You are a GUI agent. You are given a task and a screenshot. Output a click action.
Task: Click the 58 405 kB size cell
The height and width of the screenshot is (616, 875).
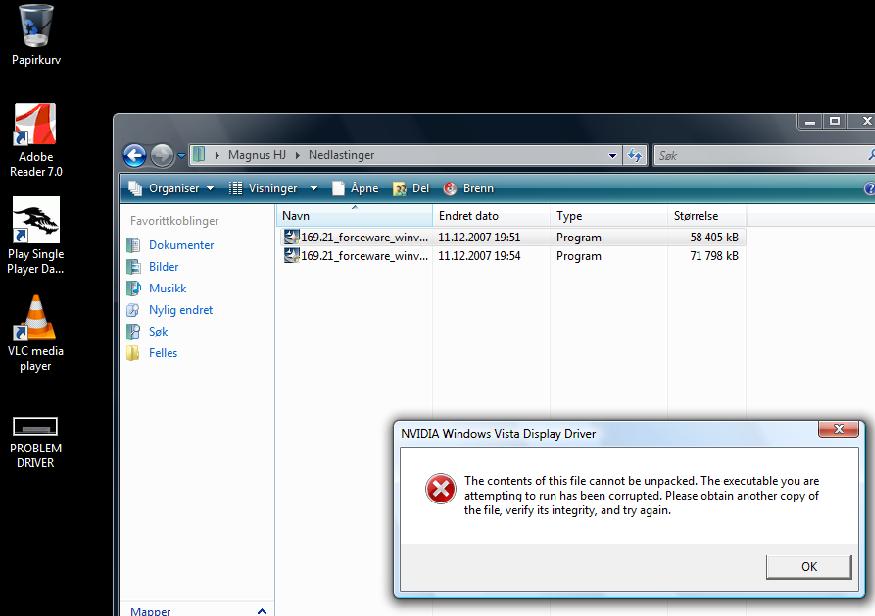point(714,237)
